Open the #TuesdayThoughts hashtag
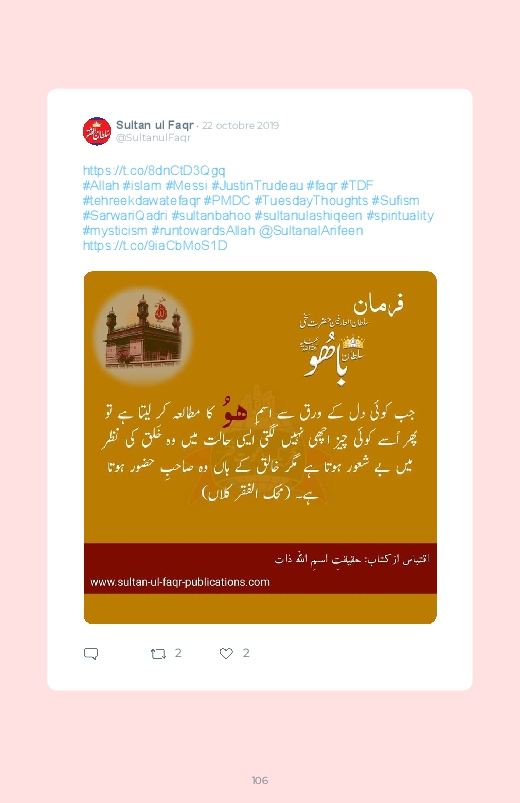Image resolution: width=520 pixels, height=803 pixels. point(311,201)
